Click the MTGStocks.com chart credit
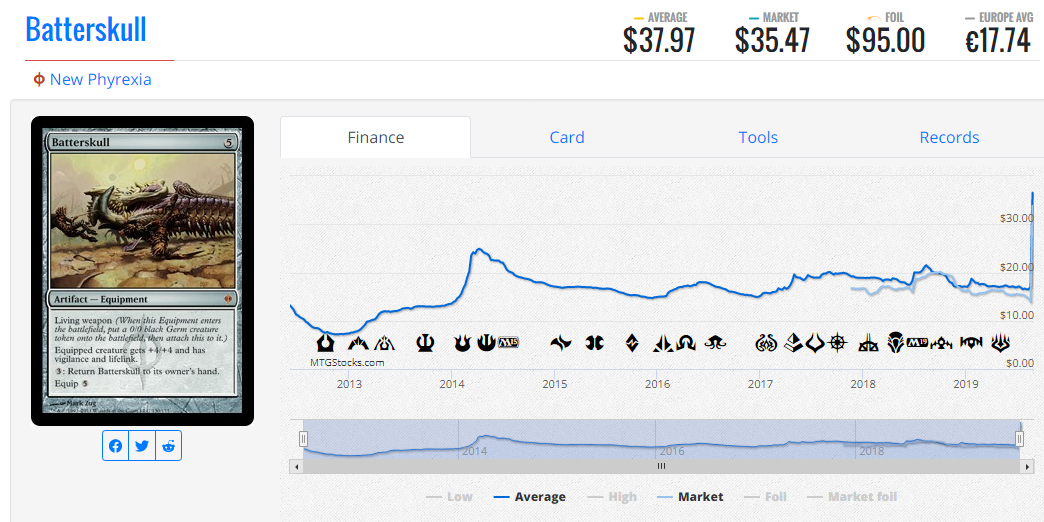 click(x=347, y=363)
